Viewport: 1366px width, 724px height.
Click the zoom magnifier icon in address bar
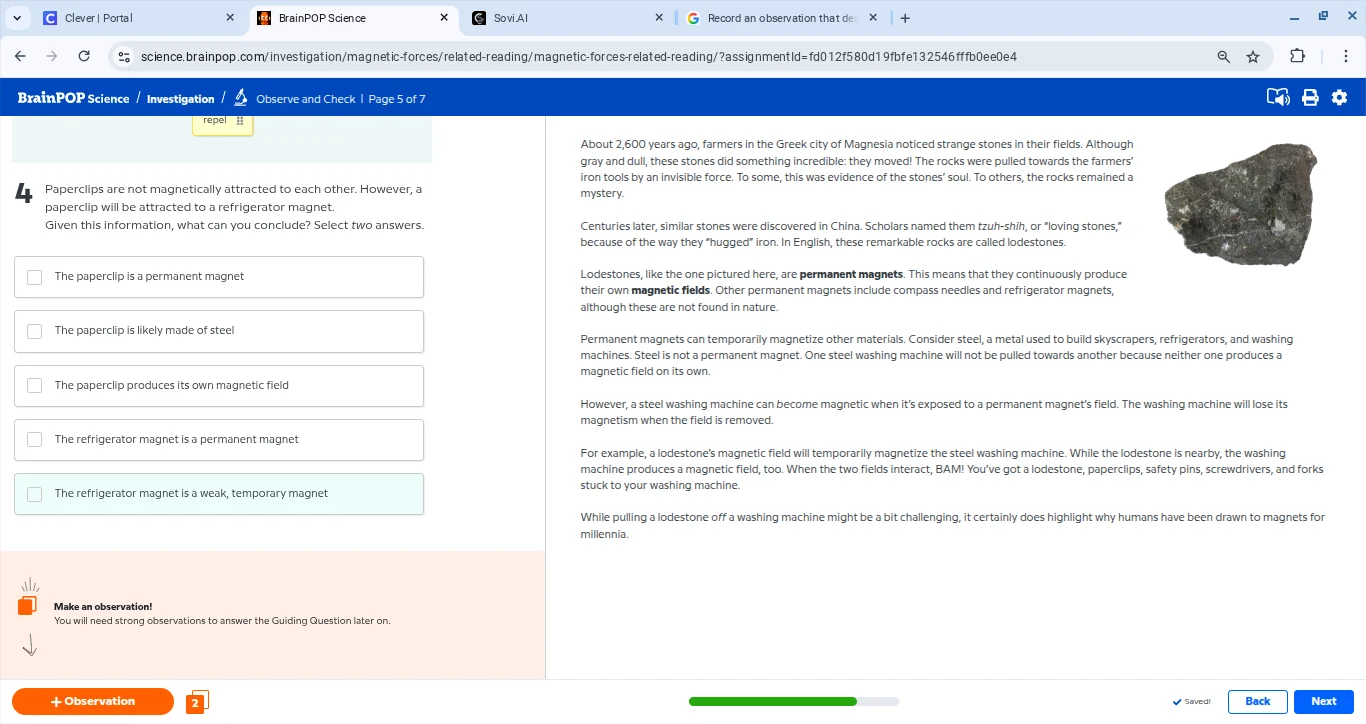(x=1223, y=57)
